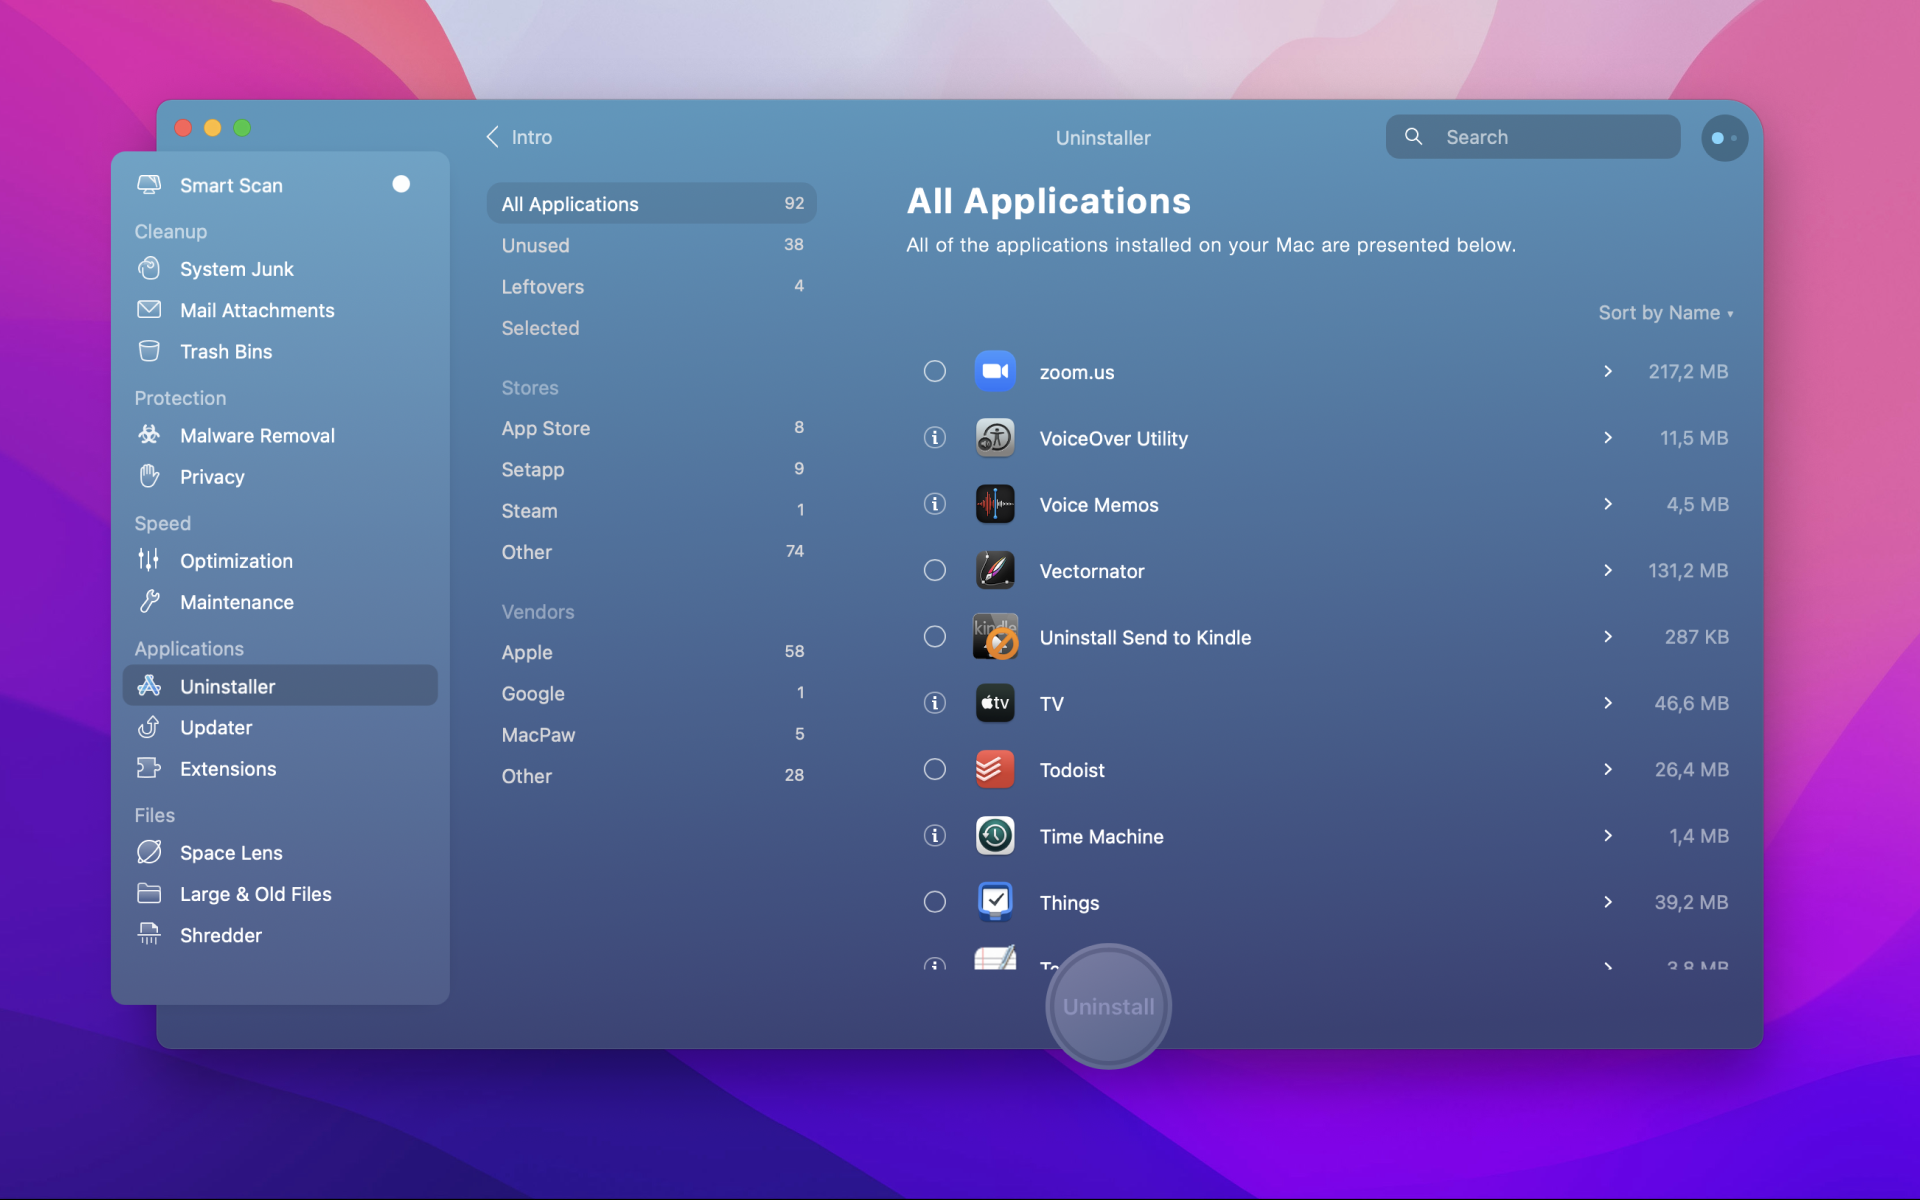This screenshot has height=1200, width=1920.
Task: Select zoom.us for uninstalling
Action: coord(934,370)
